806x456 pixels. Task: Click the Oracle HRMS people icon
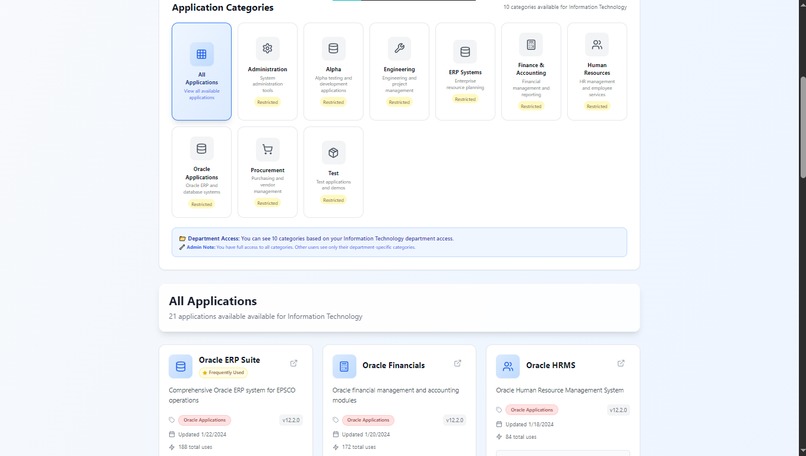pos(507,367)
